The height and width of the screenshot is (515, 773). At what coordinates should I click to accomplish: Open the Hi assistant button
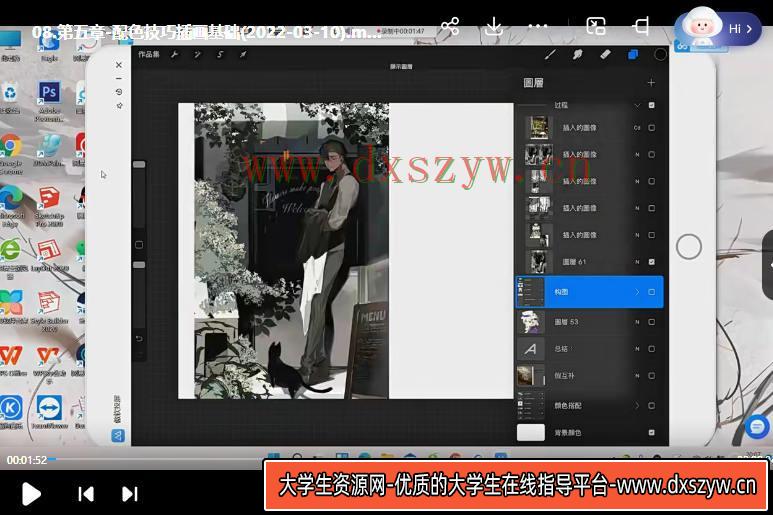pos(718,28)
